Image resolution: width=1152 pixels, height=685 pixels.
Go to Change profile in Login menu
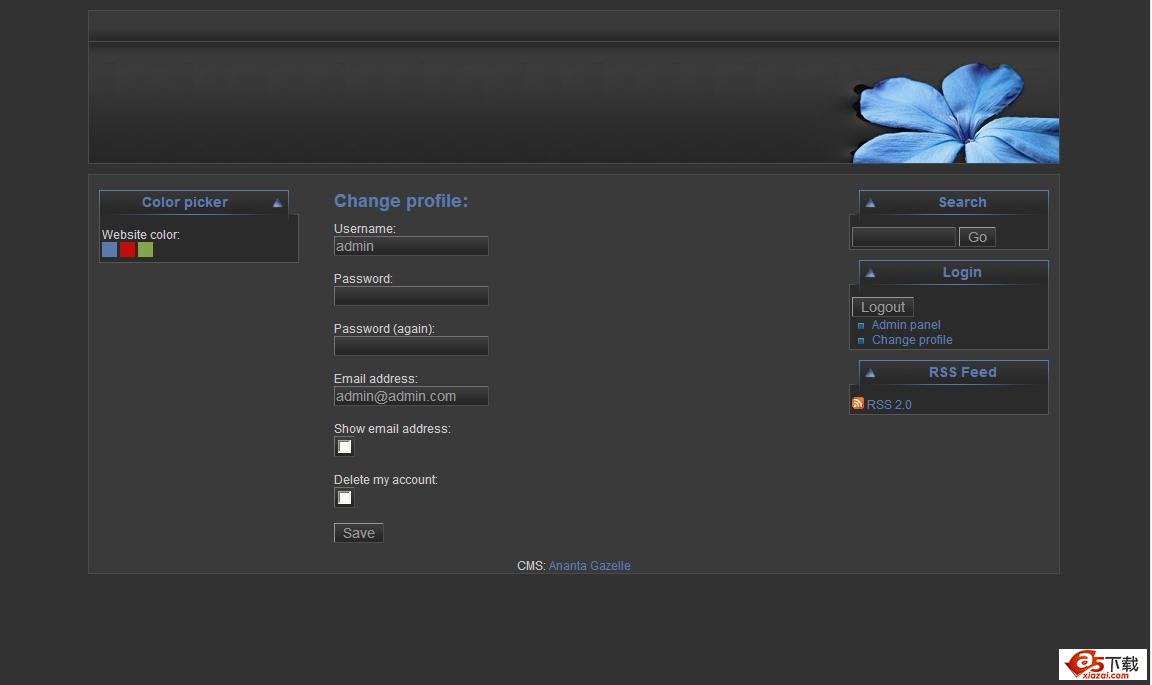point(911,340)
